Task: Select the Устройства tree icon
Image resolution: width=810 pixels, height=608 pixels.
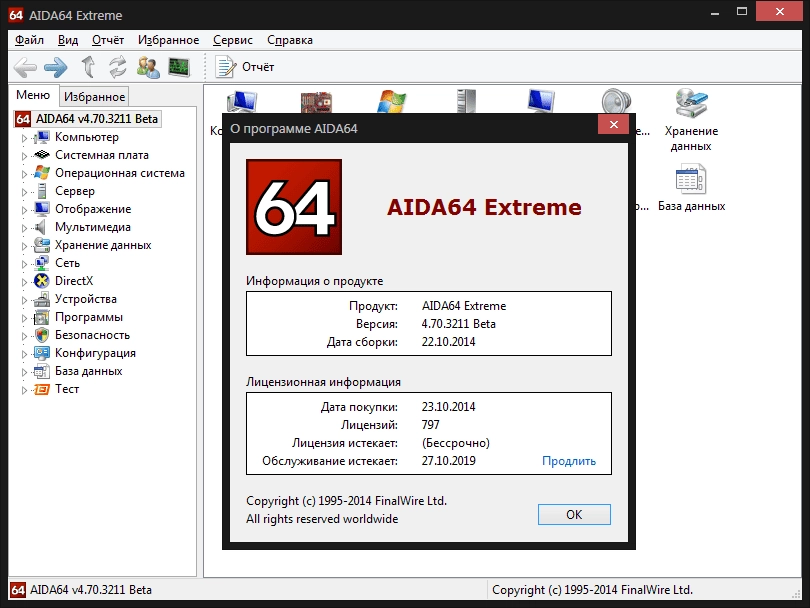Action: point(41,299)
